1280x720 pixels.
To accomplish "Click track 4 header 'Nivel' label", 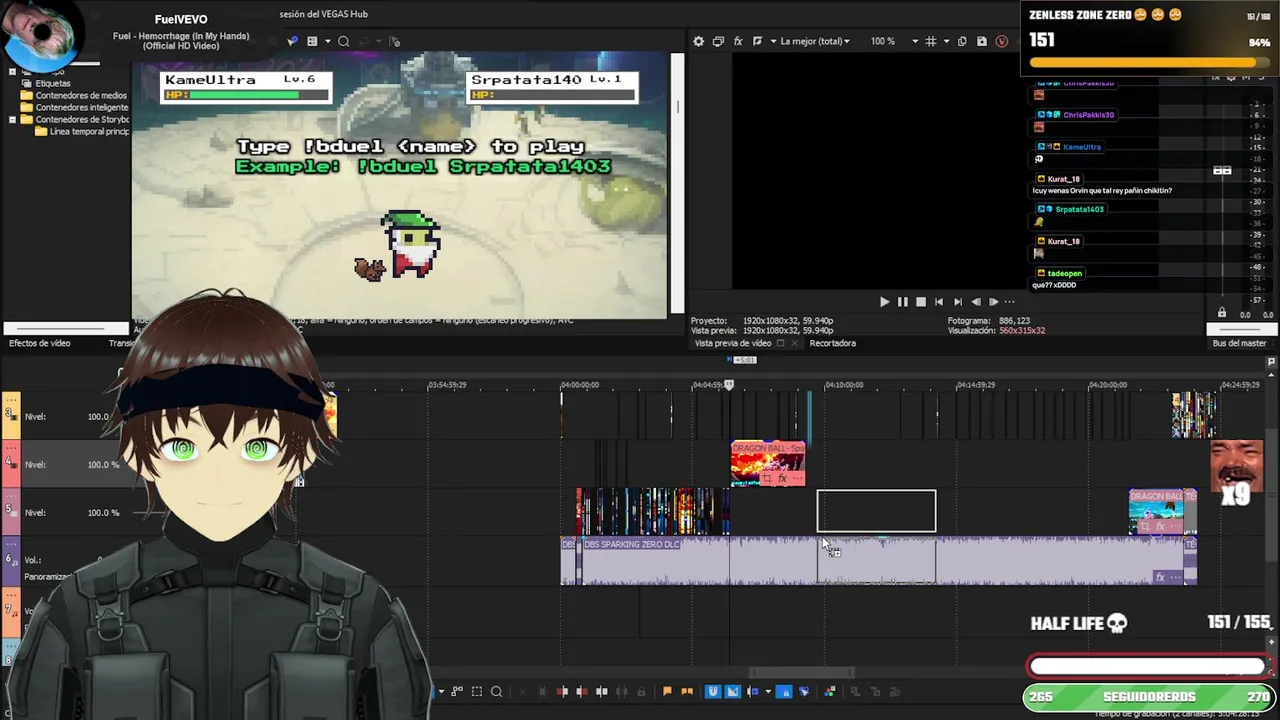I will pos(35,465).
